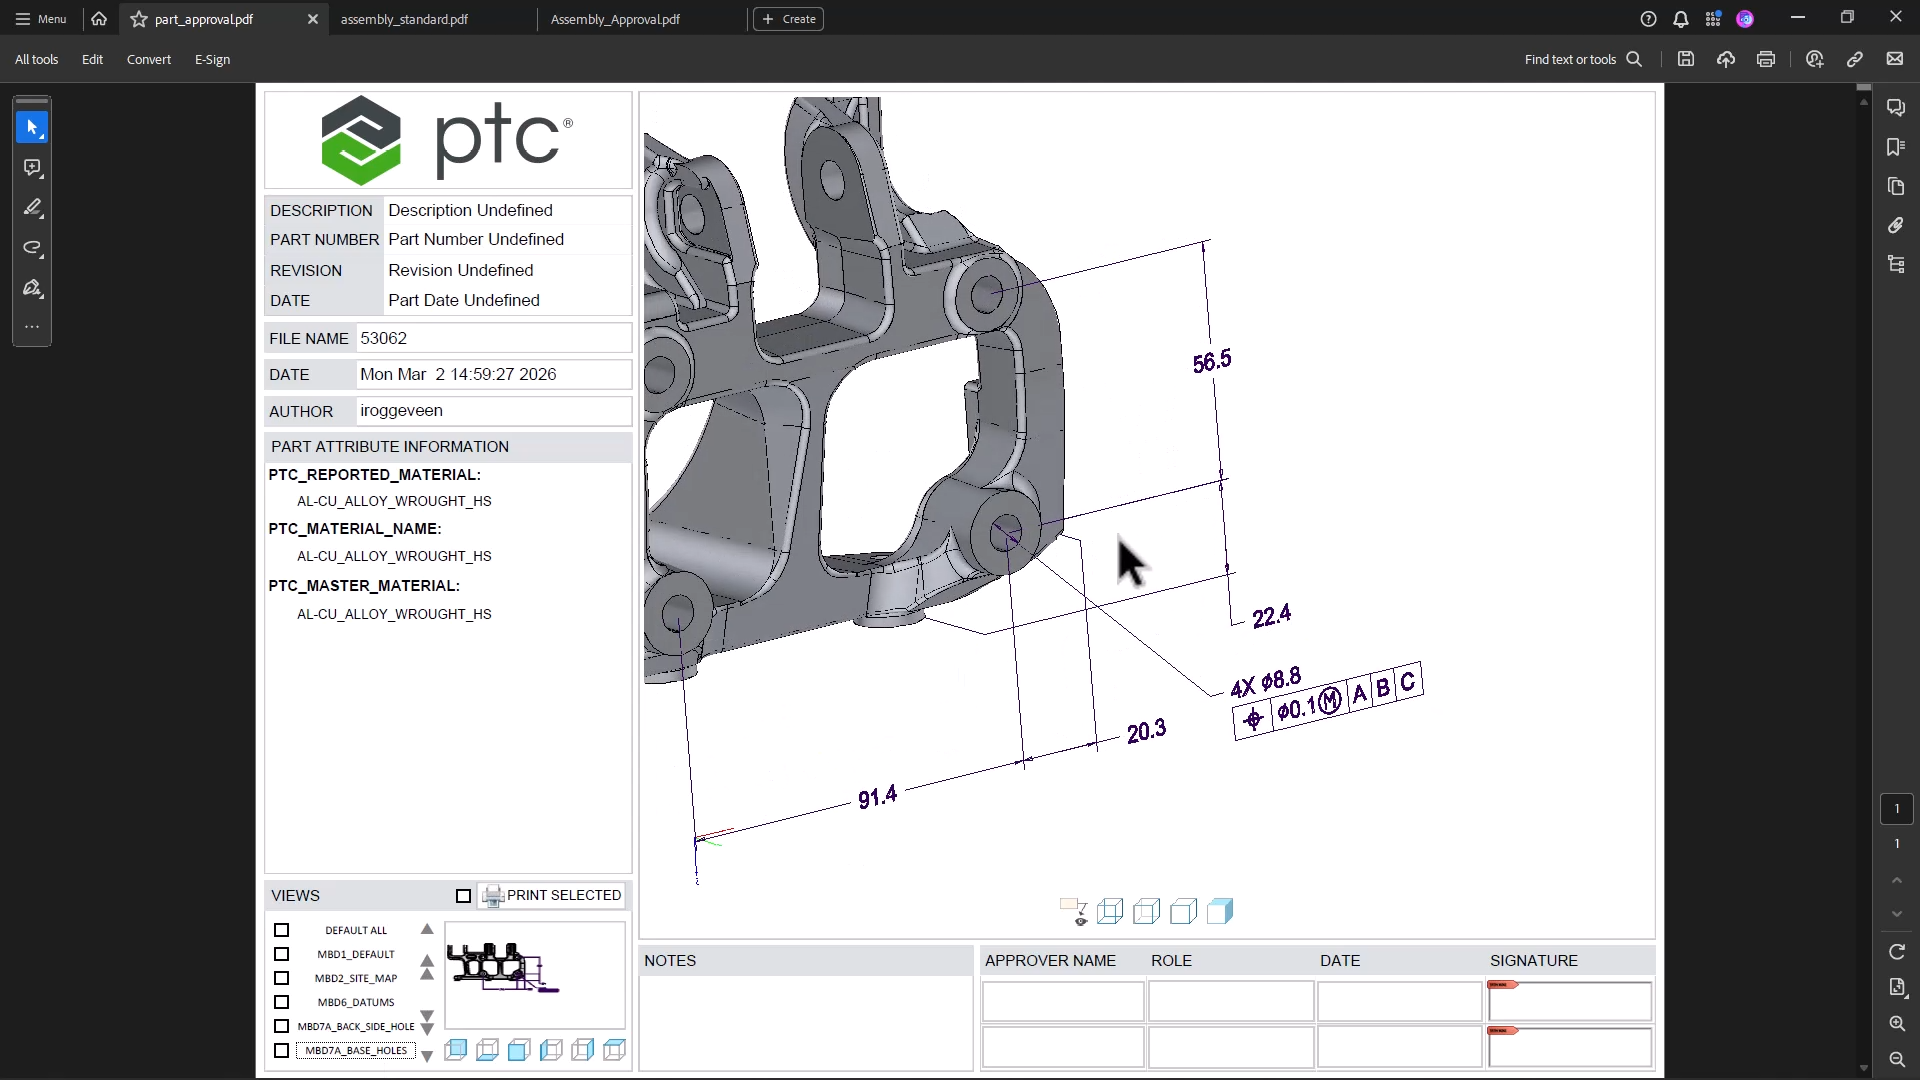
Task: Open the AI assistant icon
Action: click(1815, 59)
